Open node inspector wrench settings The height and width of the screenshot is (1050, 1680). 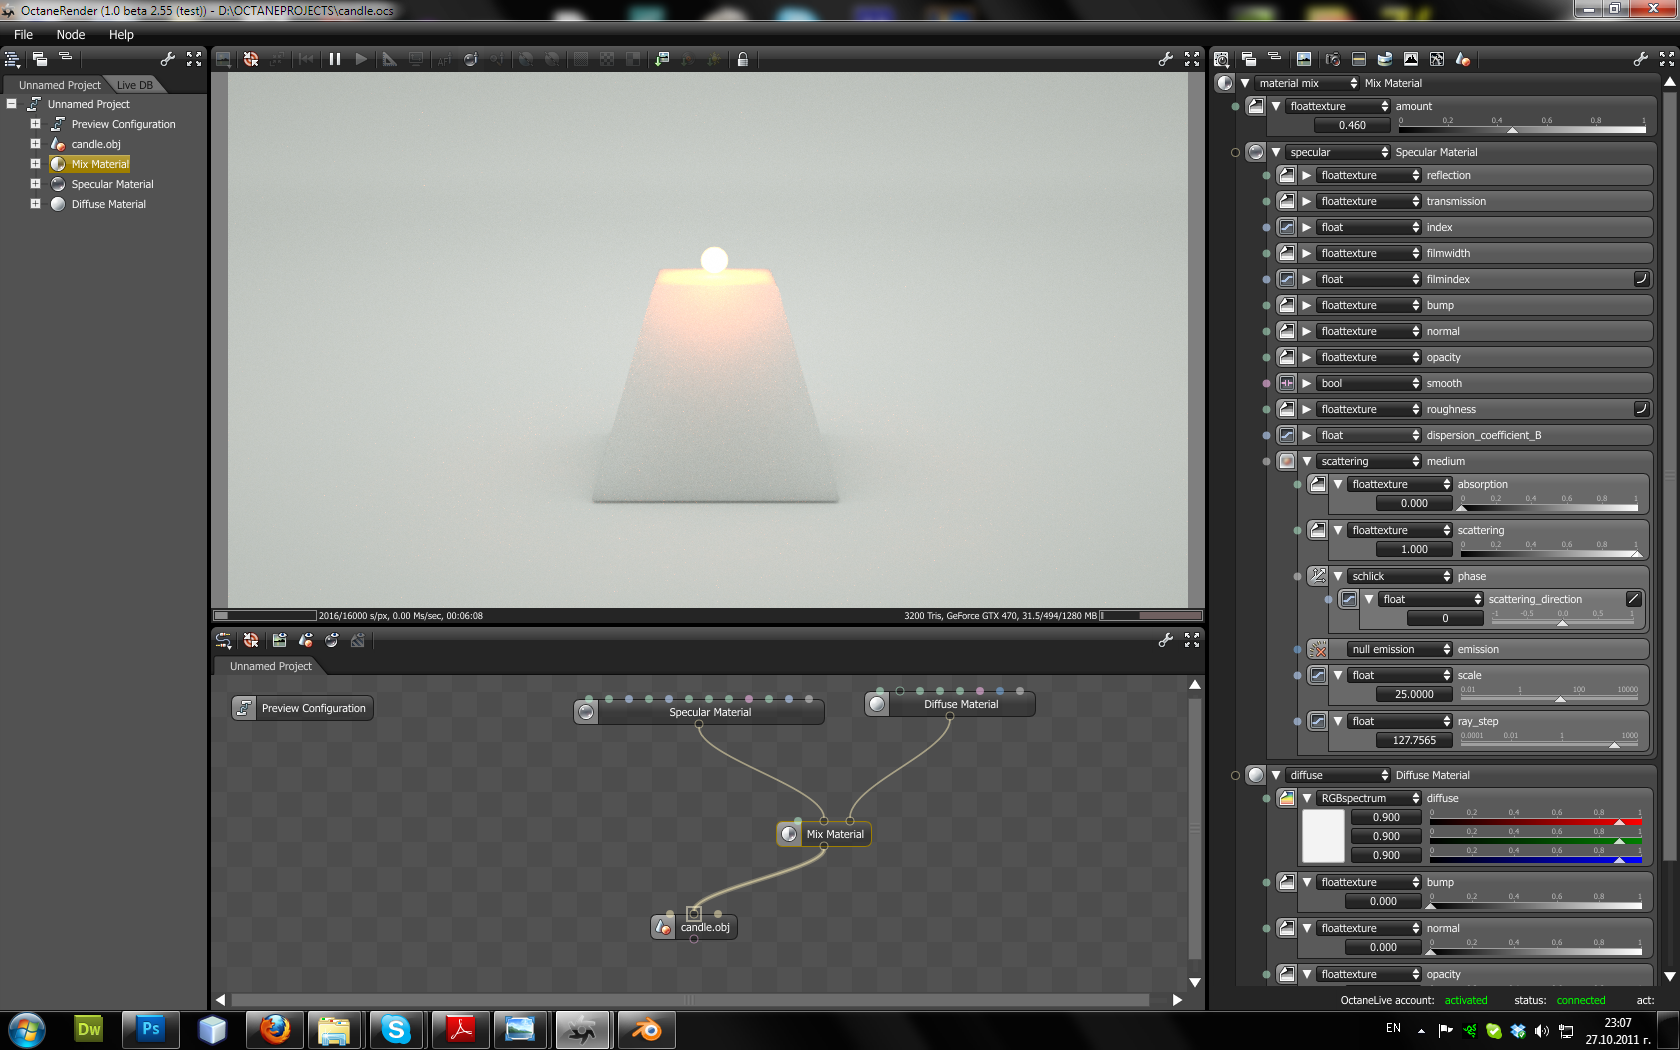point(1640,60)
